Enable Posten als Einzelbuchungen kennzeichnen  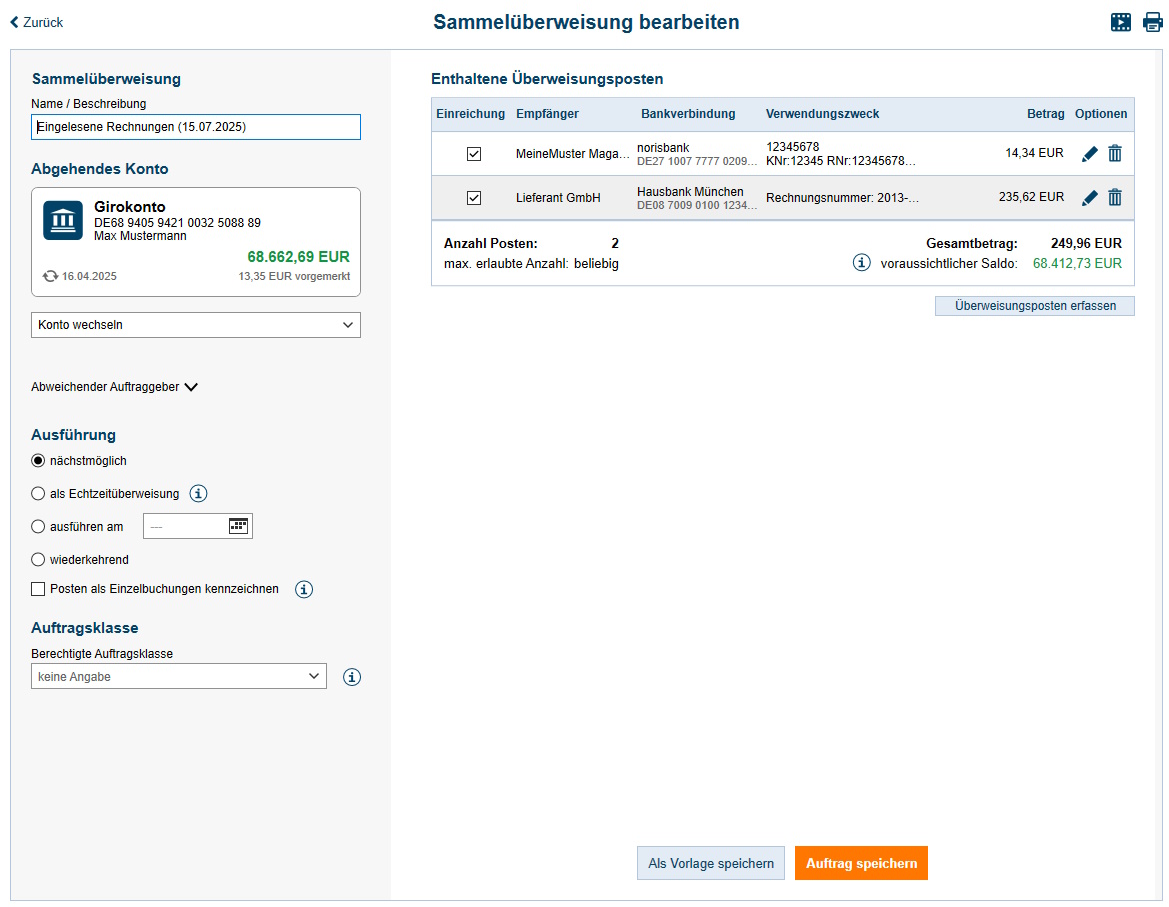[x=39, y=589]
